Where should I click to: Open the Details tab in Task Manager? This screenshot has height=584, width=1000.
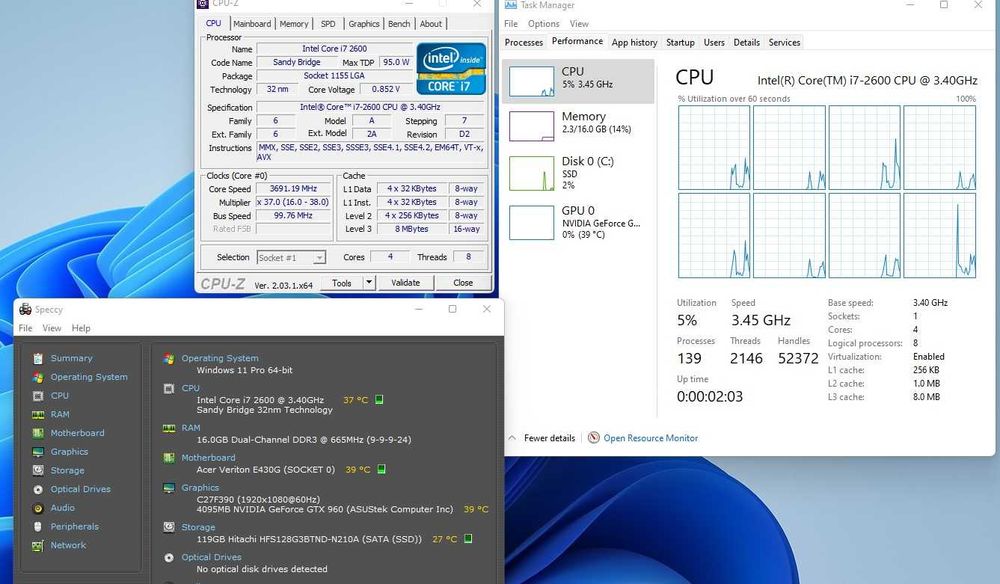pyautogui.click(x=747, y=42)
